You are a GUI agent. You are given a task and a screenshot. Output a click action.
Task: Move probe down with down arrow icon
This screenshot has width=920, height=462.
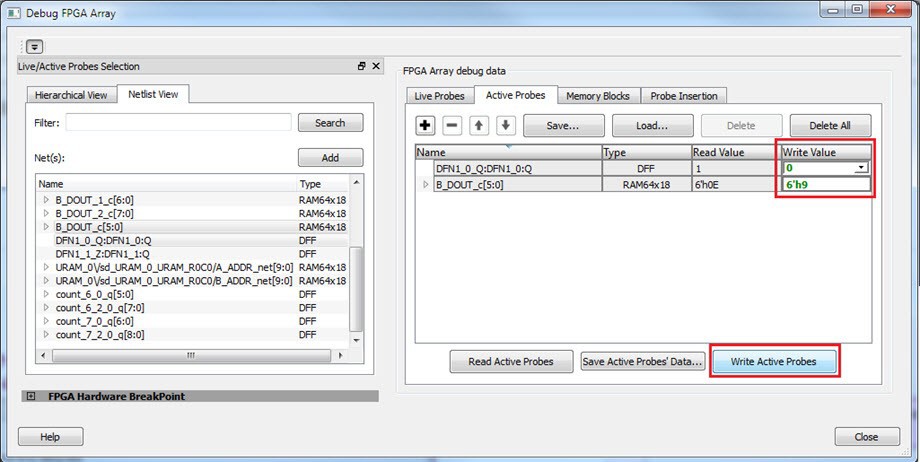pos(506,126)
